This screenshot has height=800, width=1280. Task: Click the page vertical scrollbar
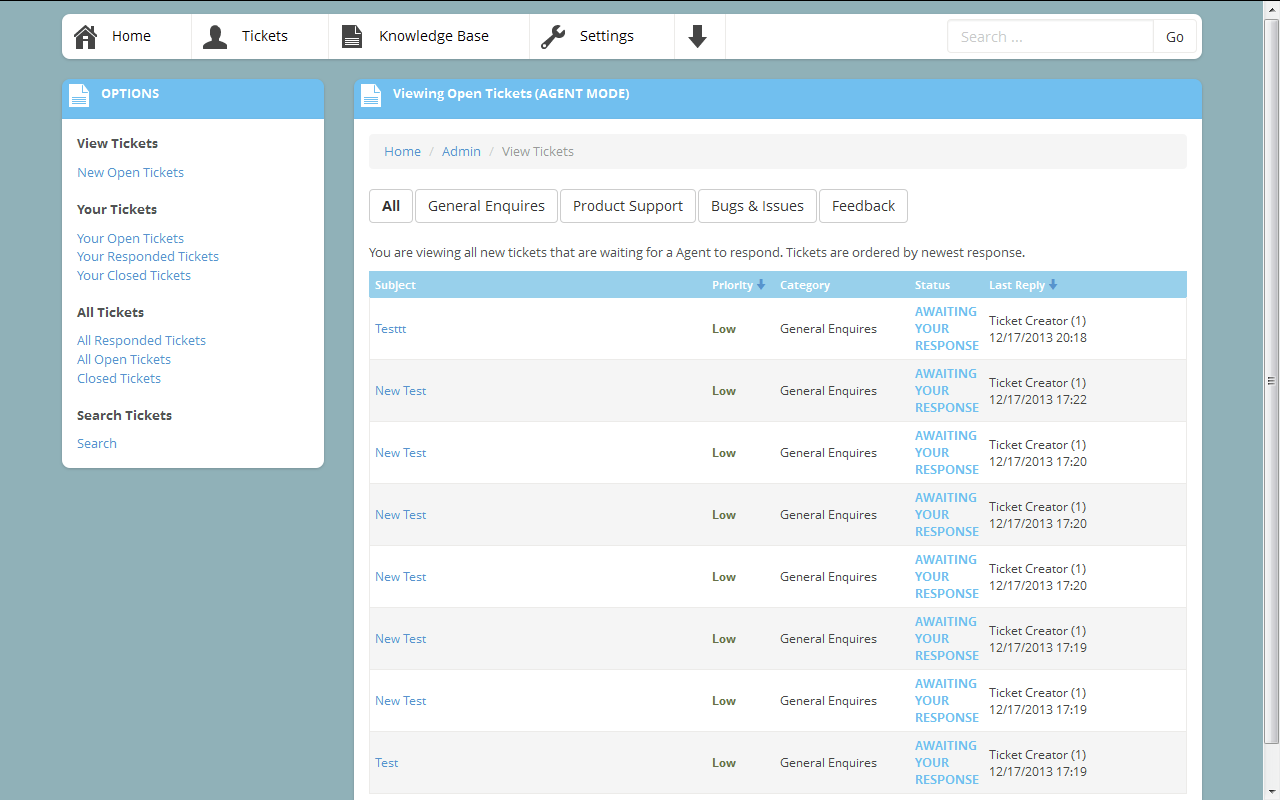[x=1272, y=380]
